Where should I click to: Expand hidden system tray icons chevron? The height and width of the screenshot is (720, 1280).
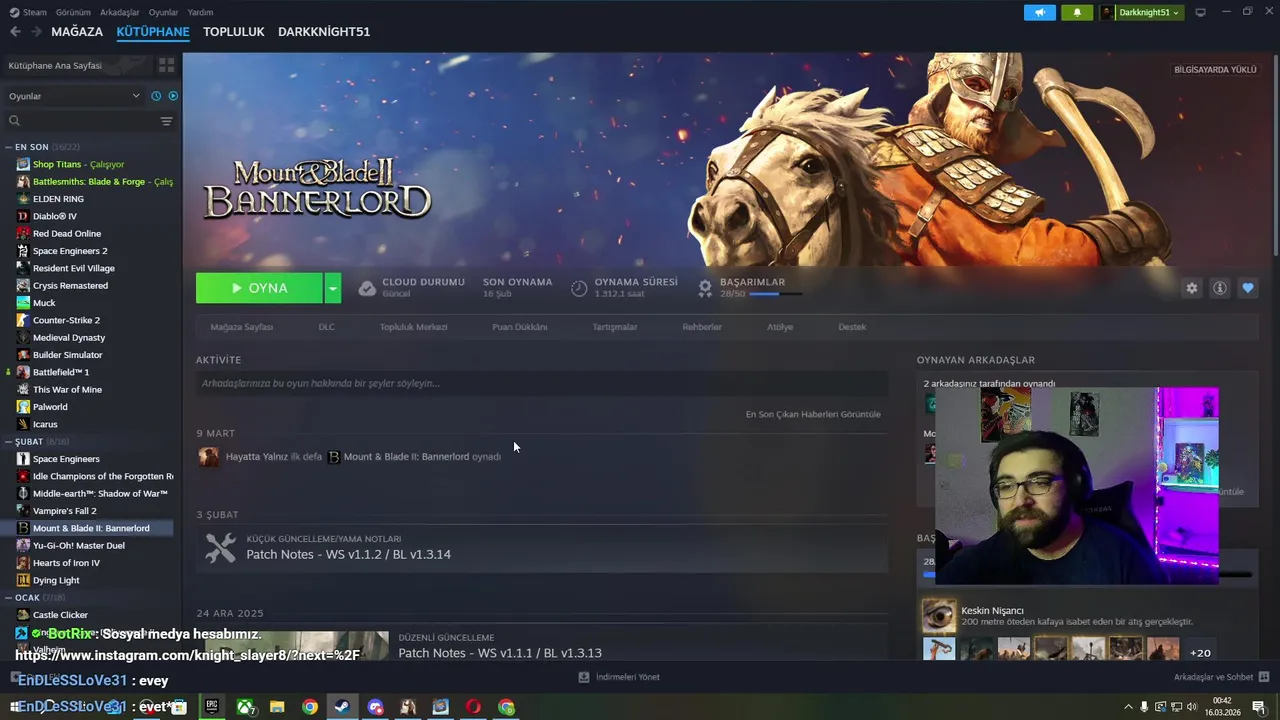click(x=1129, y=707)
